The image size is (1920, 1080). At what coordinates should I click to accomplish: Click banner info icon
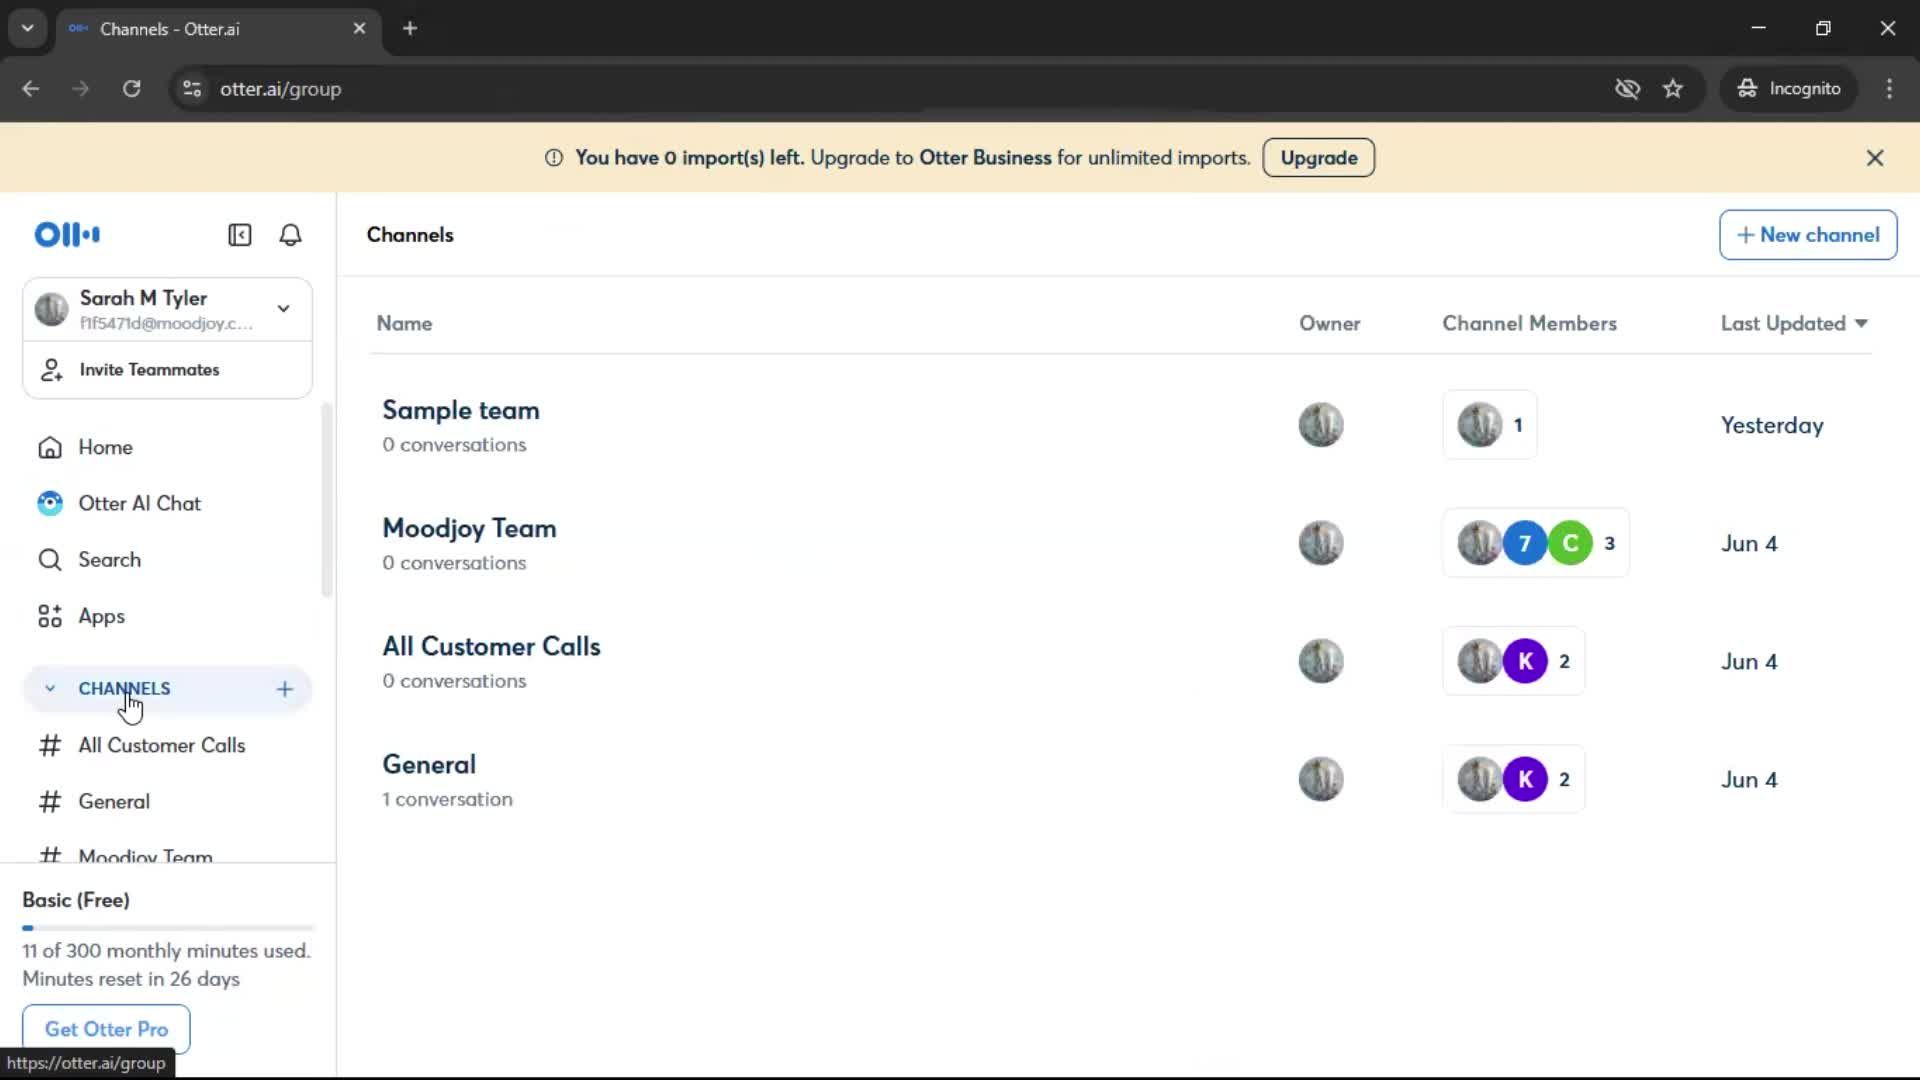point(554,158)
